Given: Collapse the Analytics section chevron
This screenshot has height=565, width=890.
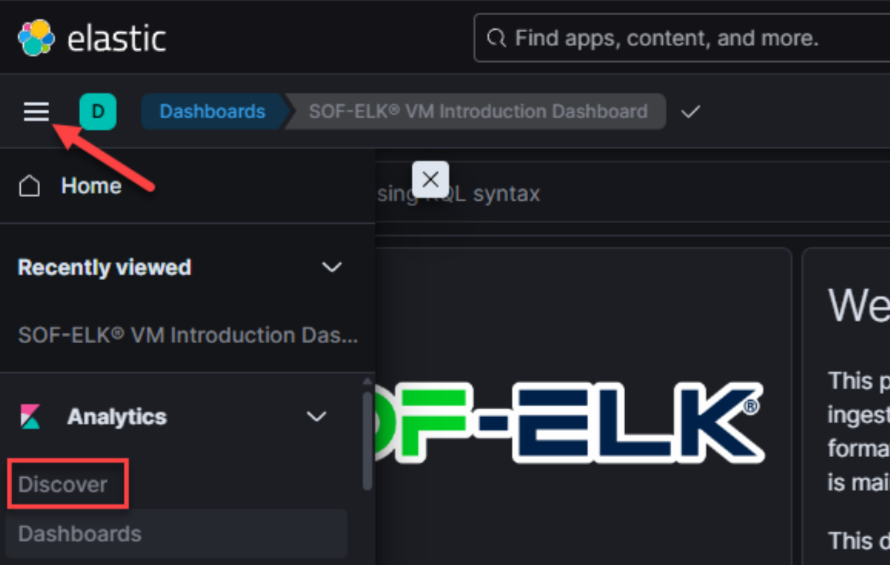Looking at the screenshot, I should point(316,417).
